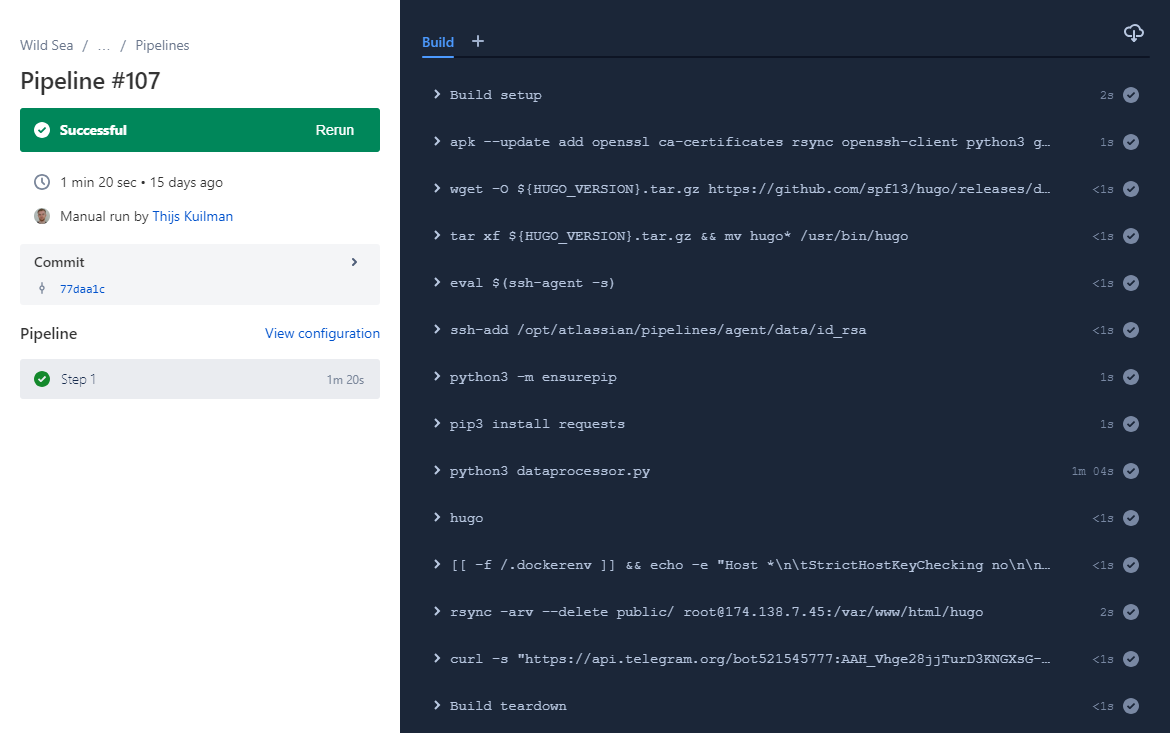Screen dimensions: 1170x733
Task: Download the build log via cloud icon
Action: [1133, 33]
